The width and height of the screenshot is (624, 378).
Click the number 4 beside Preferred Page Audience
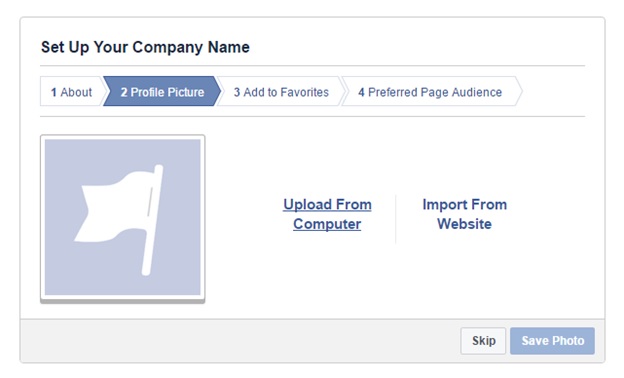tap(361, 92)
